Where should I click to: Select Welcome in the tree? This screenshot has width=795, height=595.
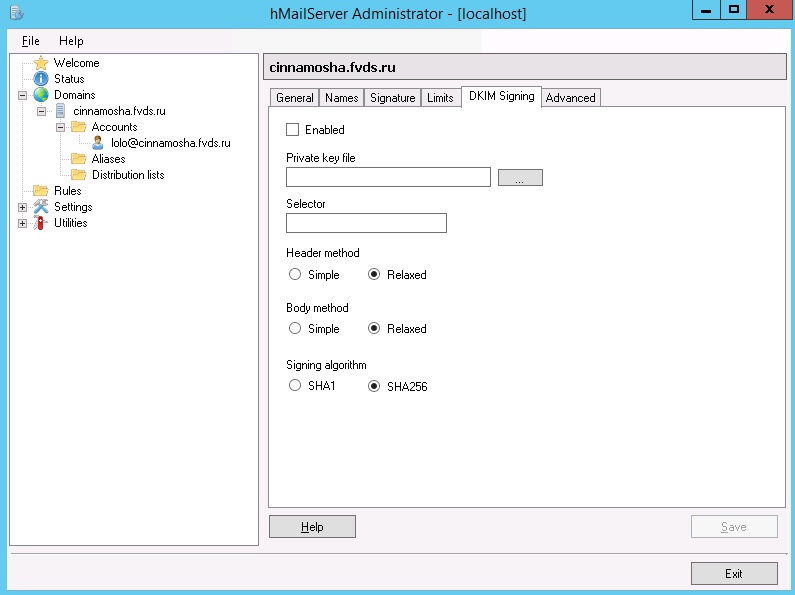point(77,63)
